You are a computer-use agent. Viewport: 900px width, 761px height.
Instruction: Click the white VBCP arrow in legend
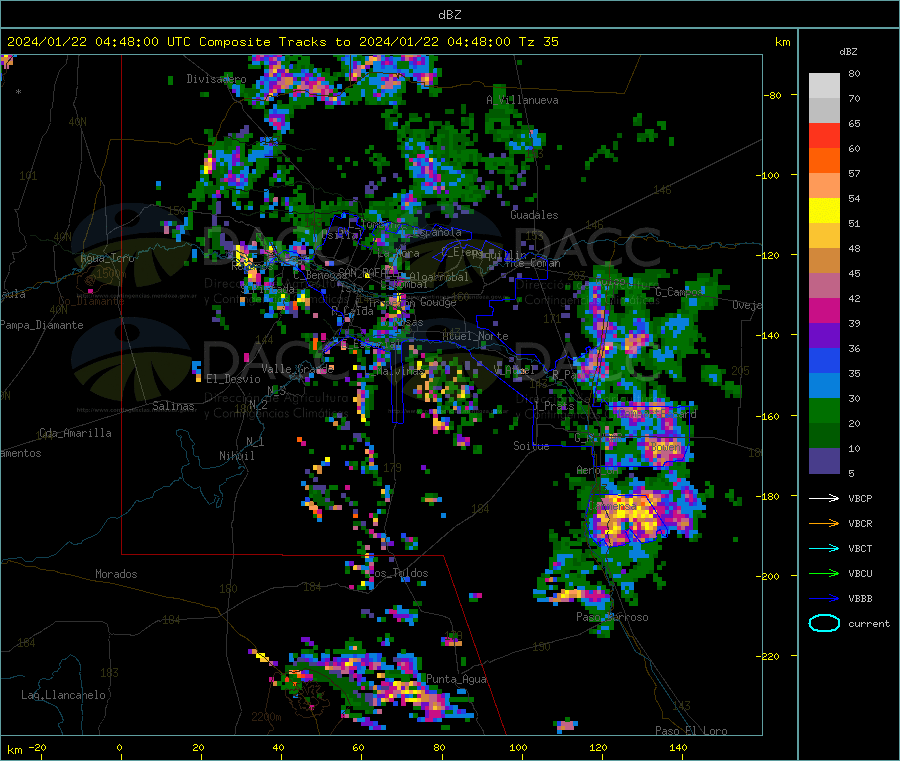point(824,498)
